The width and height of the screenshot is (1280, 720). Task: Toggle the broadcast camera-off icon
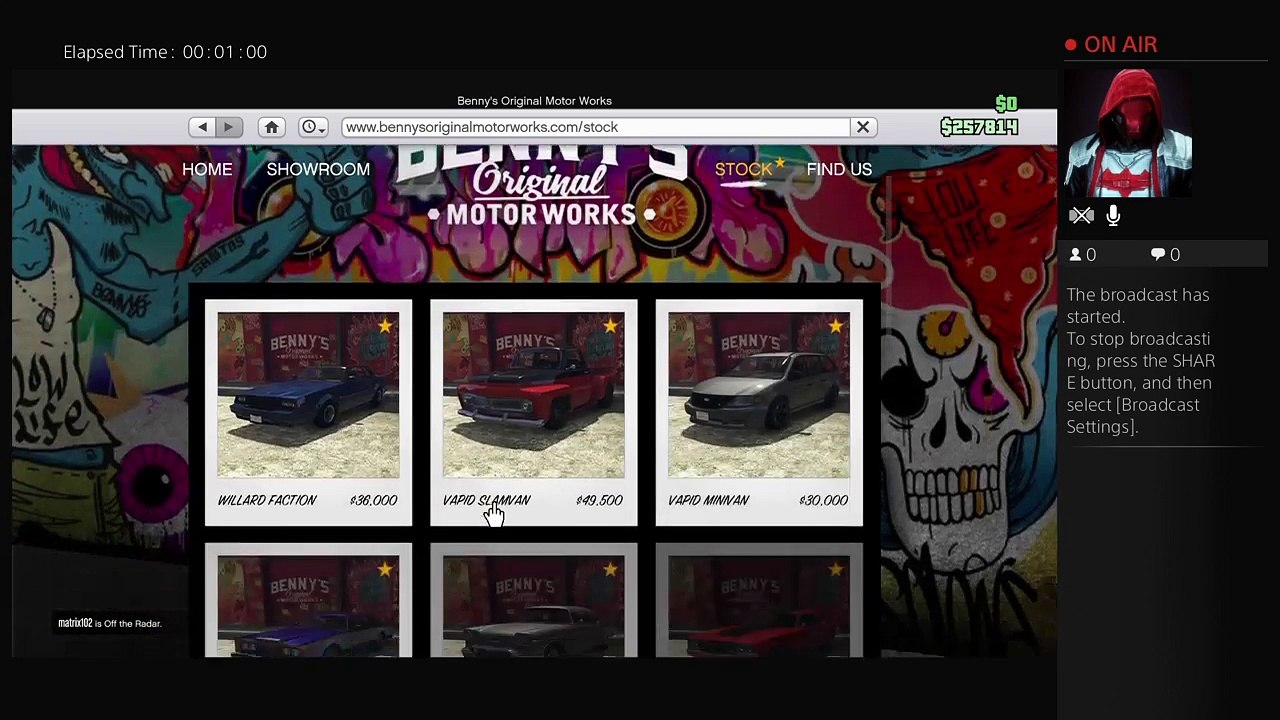coord(1081,215)
